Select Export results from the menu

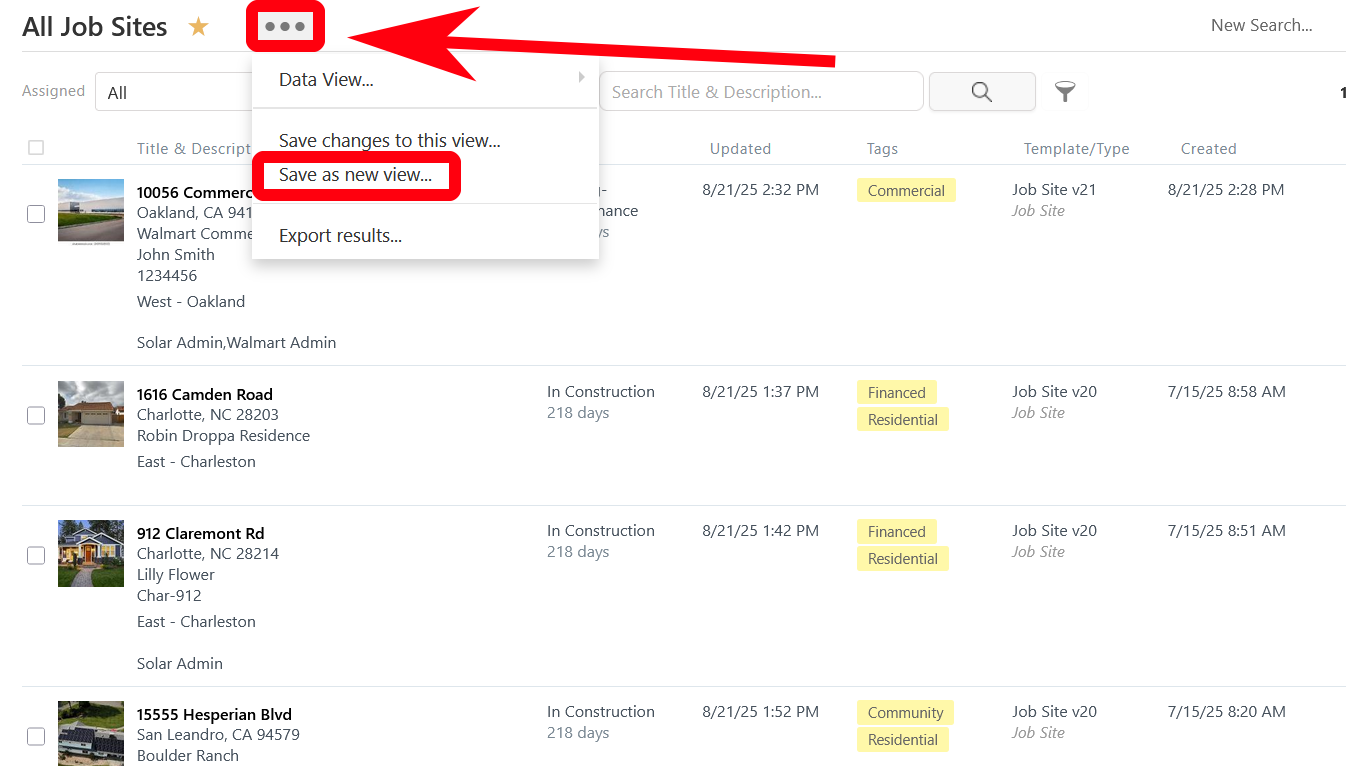coord(340,236)
